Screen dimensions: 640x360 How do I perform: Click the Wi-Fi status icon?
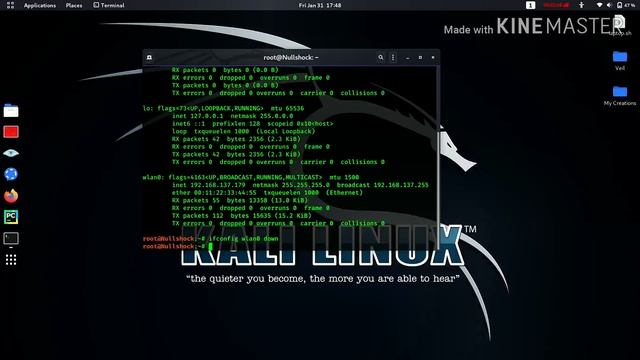[x=599, y=5]
